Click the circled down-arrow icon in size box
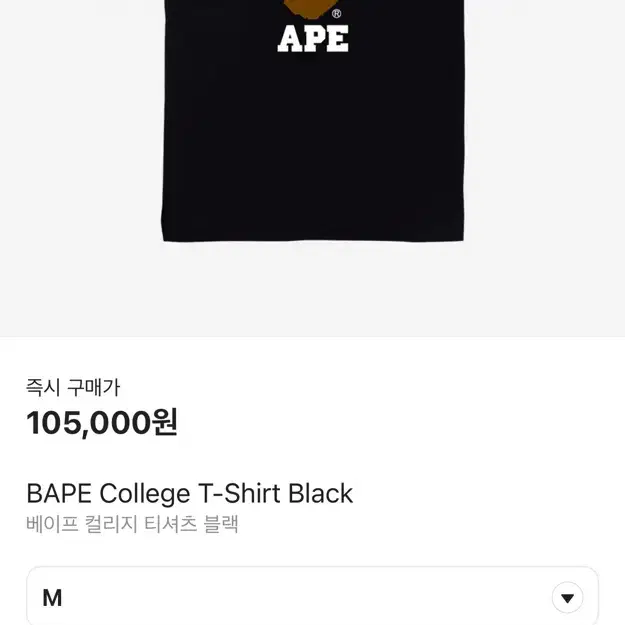Viewport: 625px width, 625px height. [567, 597]
